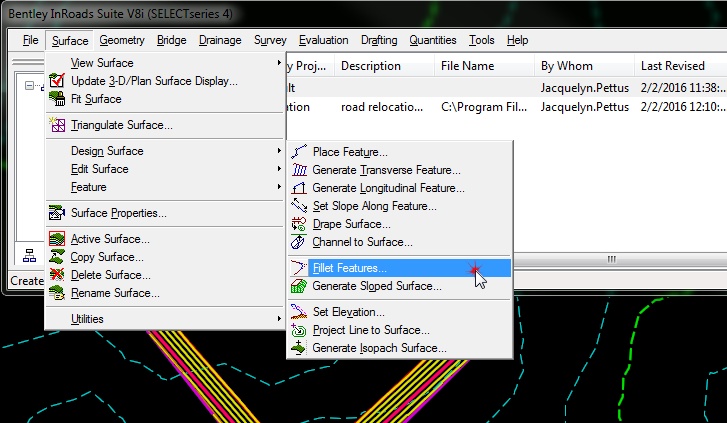Click the '2/2/2016 12:10' last revised cell
The image size is (727, 423).
682,107
